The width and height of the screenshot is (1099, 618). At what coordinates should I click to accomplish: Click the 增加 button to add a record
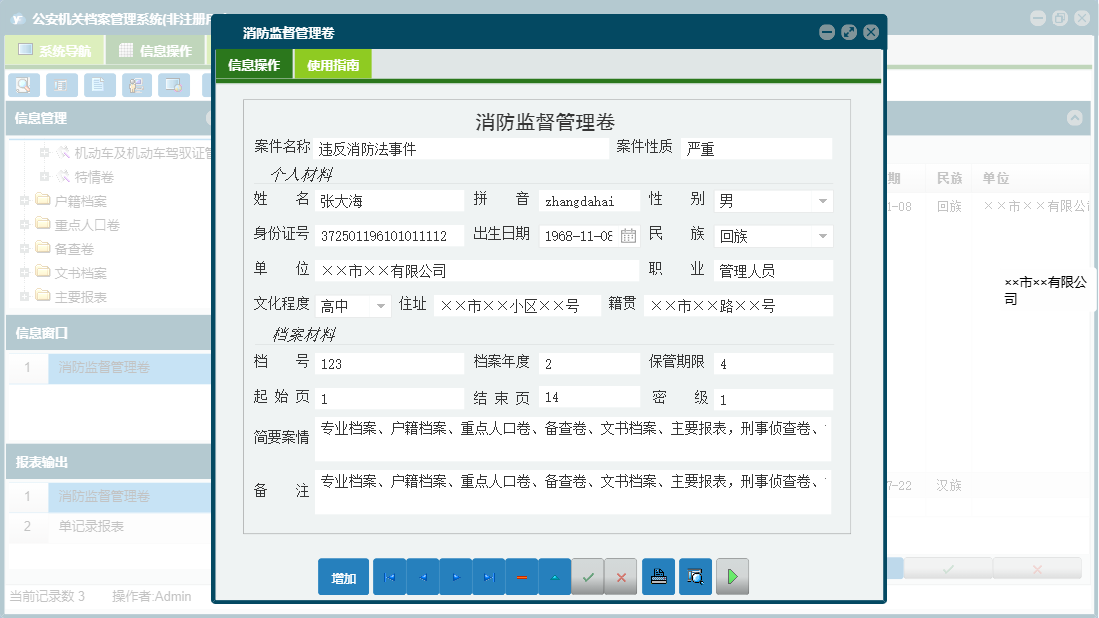click(x=343, y=577)
